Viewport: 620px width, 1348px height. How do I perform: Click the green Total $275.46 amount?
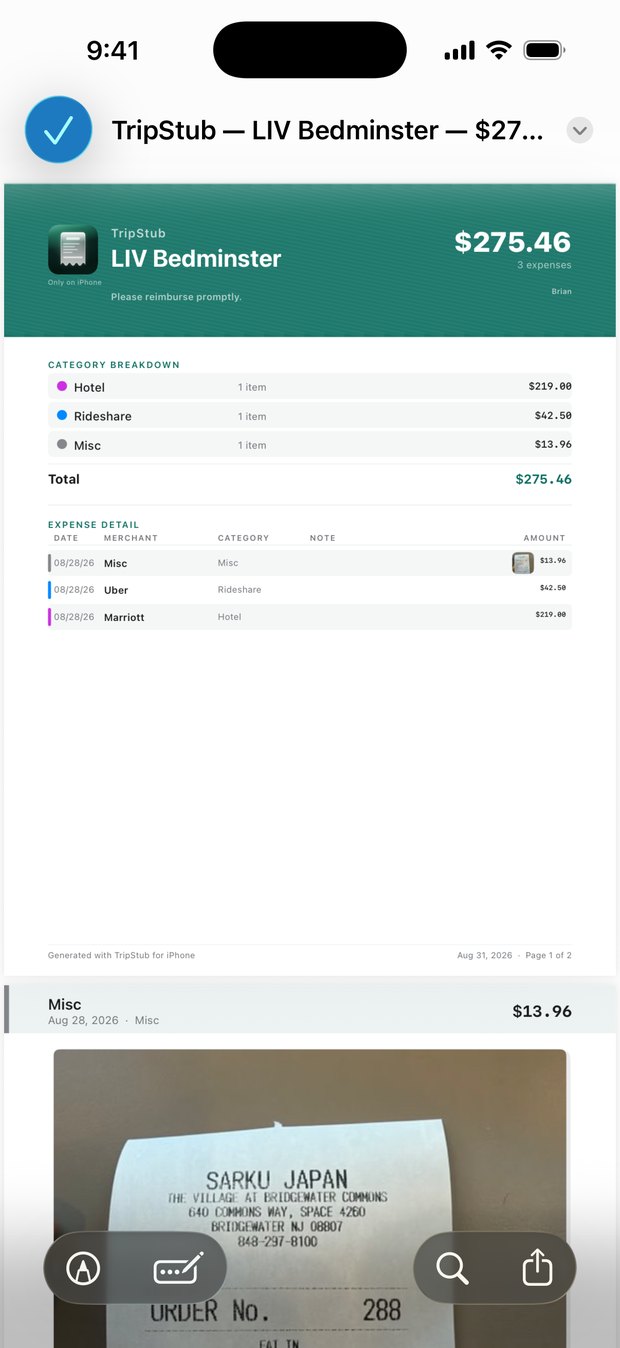pos(543,479)
